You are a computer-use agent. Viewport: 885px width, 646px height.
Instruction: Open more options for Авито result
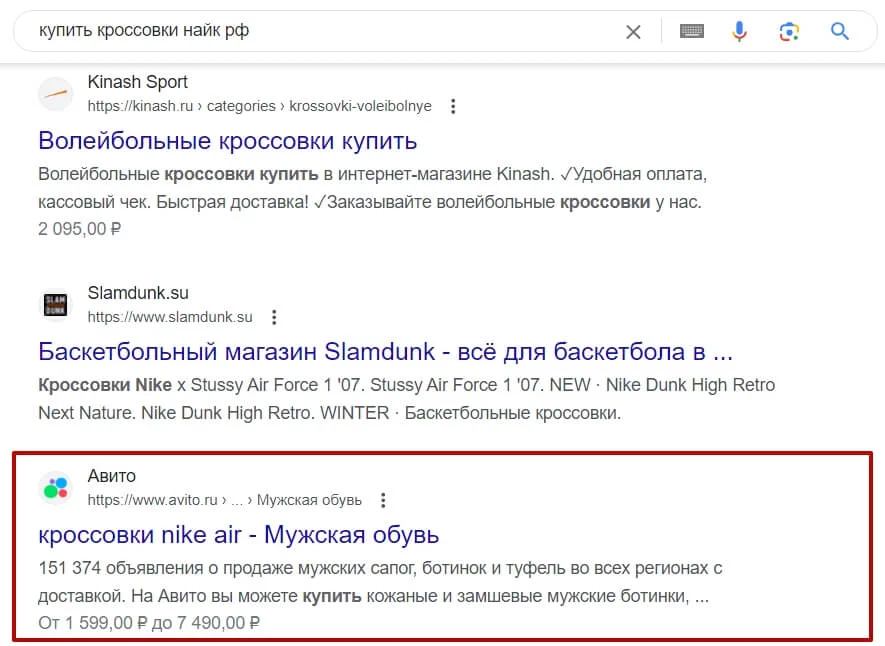pyautogui.click(x=383, y=499)
